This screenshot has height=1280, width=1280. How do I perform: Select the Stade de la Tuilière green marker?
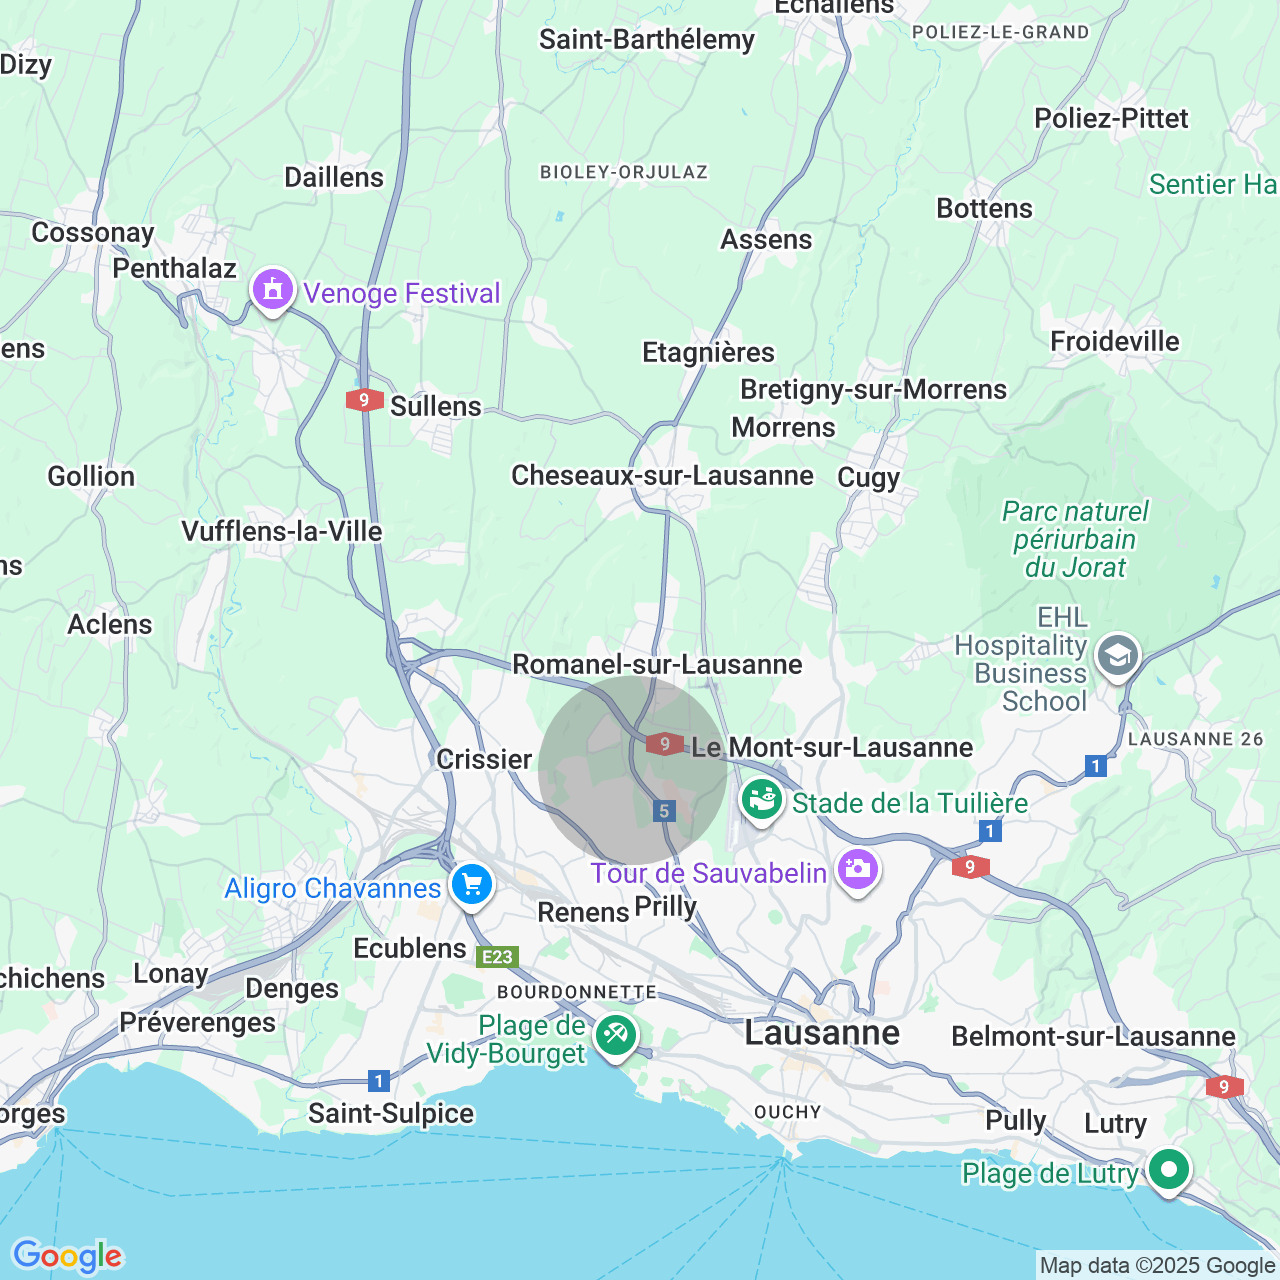click(x=762, y=802)
